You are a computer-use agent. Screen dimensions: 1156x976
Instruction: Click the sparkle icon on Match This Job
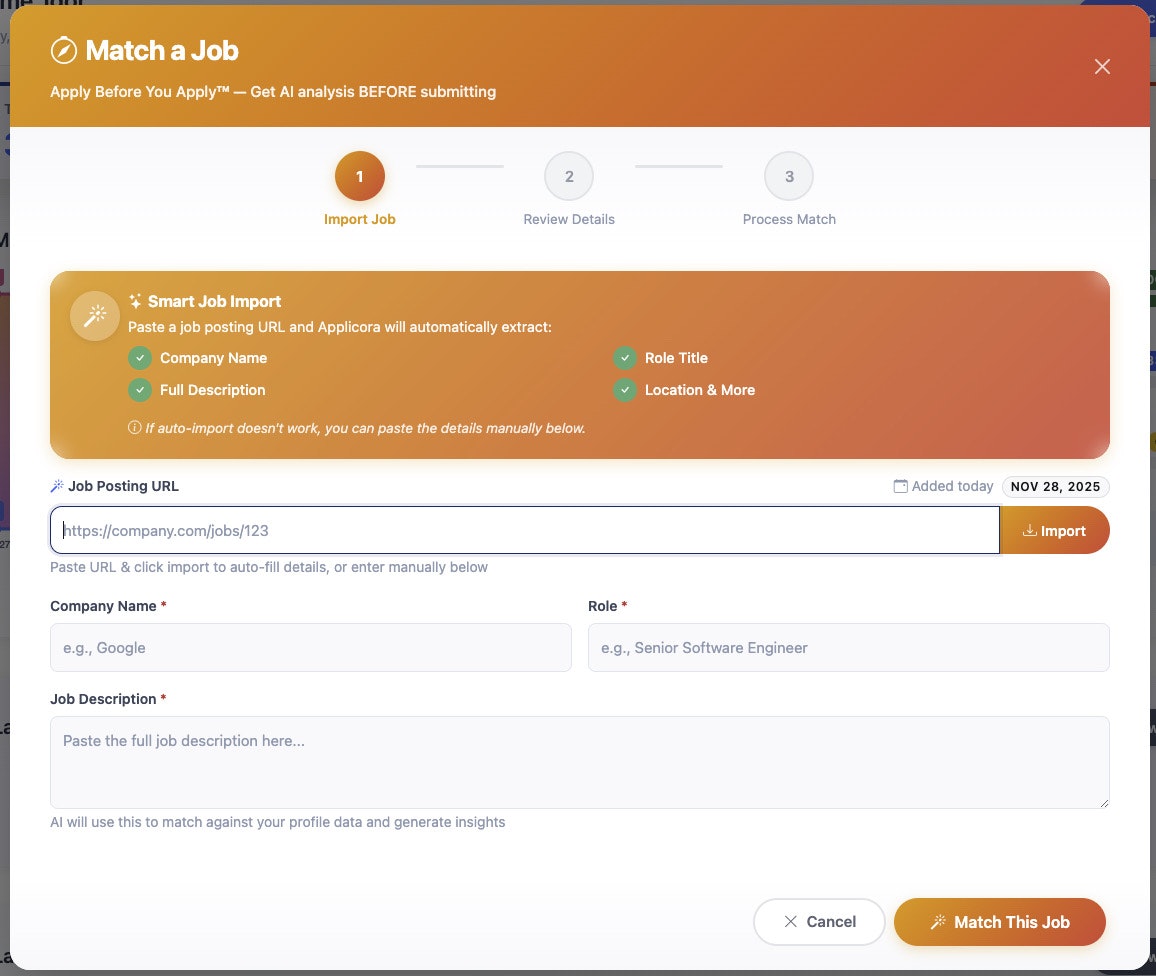(x=938, y=922)
